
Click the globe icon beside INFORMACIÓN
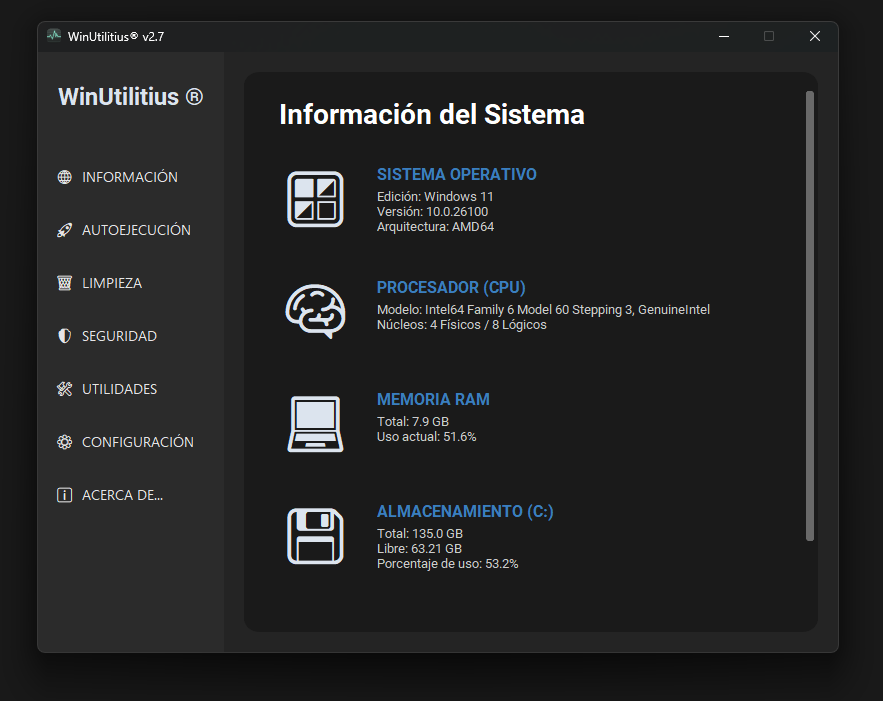pos(65,177)
